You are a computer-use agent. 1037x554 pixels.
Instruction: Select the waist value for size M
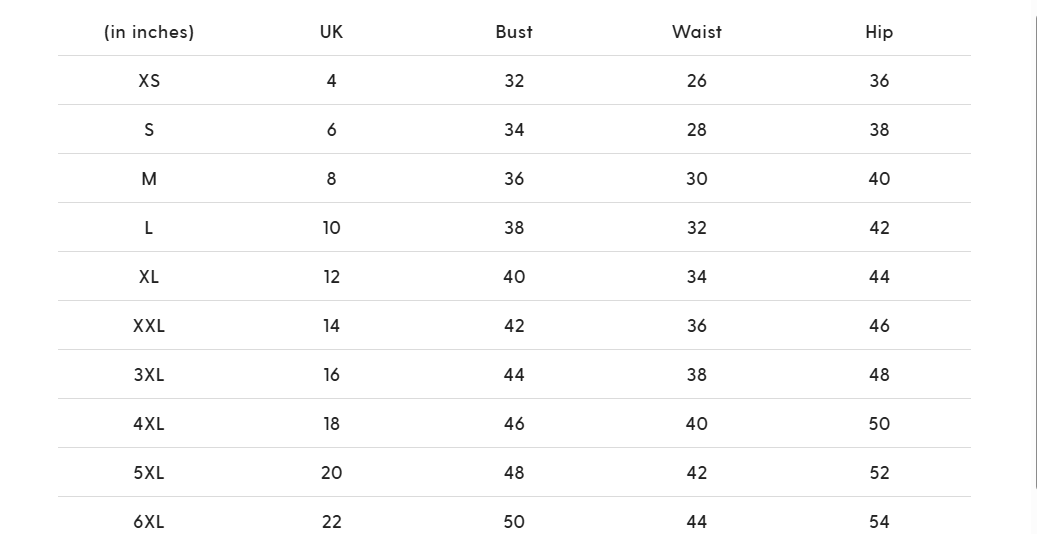tap(696, 179)
